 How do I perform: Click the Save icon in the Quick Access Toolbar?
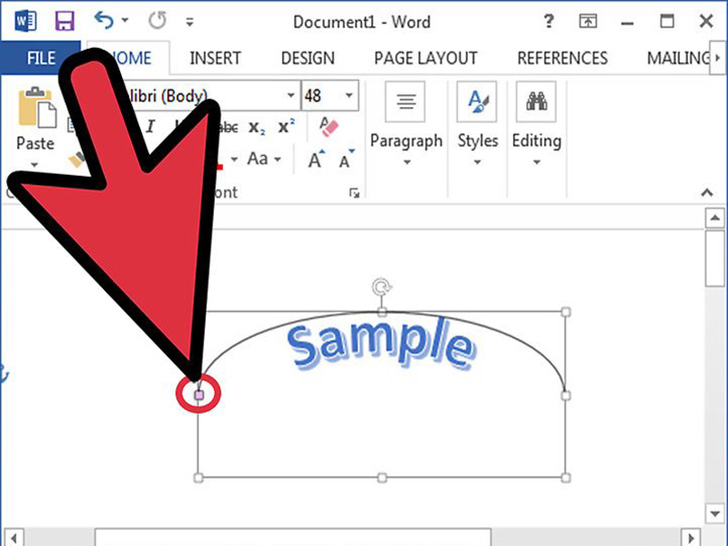point(65,21)
